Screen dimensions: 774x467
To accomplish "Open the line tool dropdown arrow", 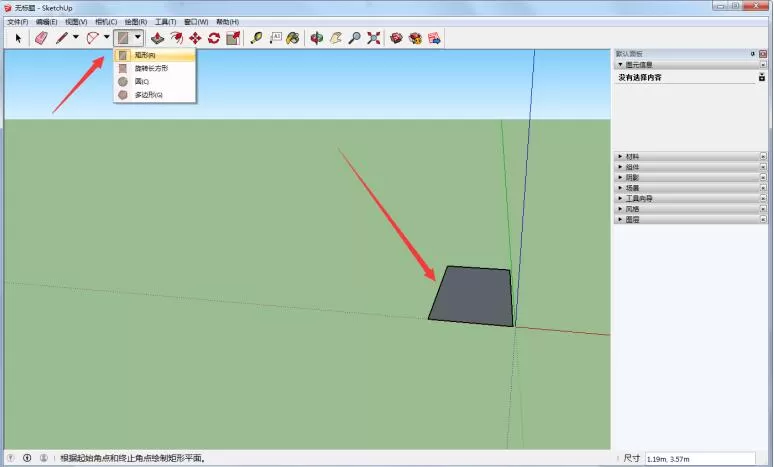I will (76, 37).
